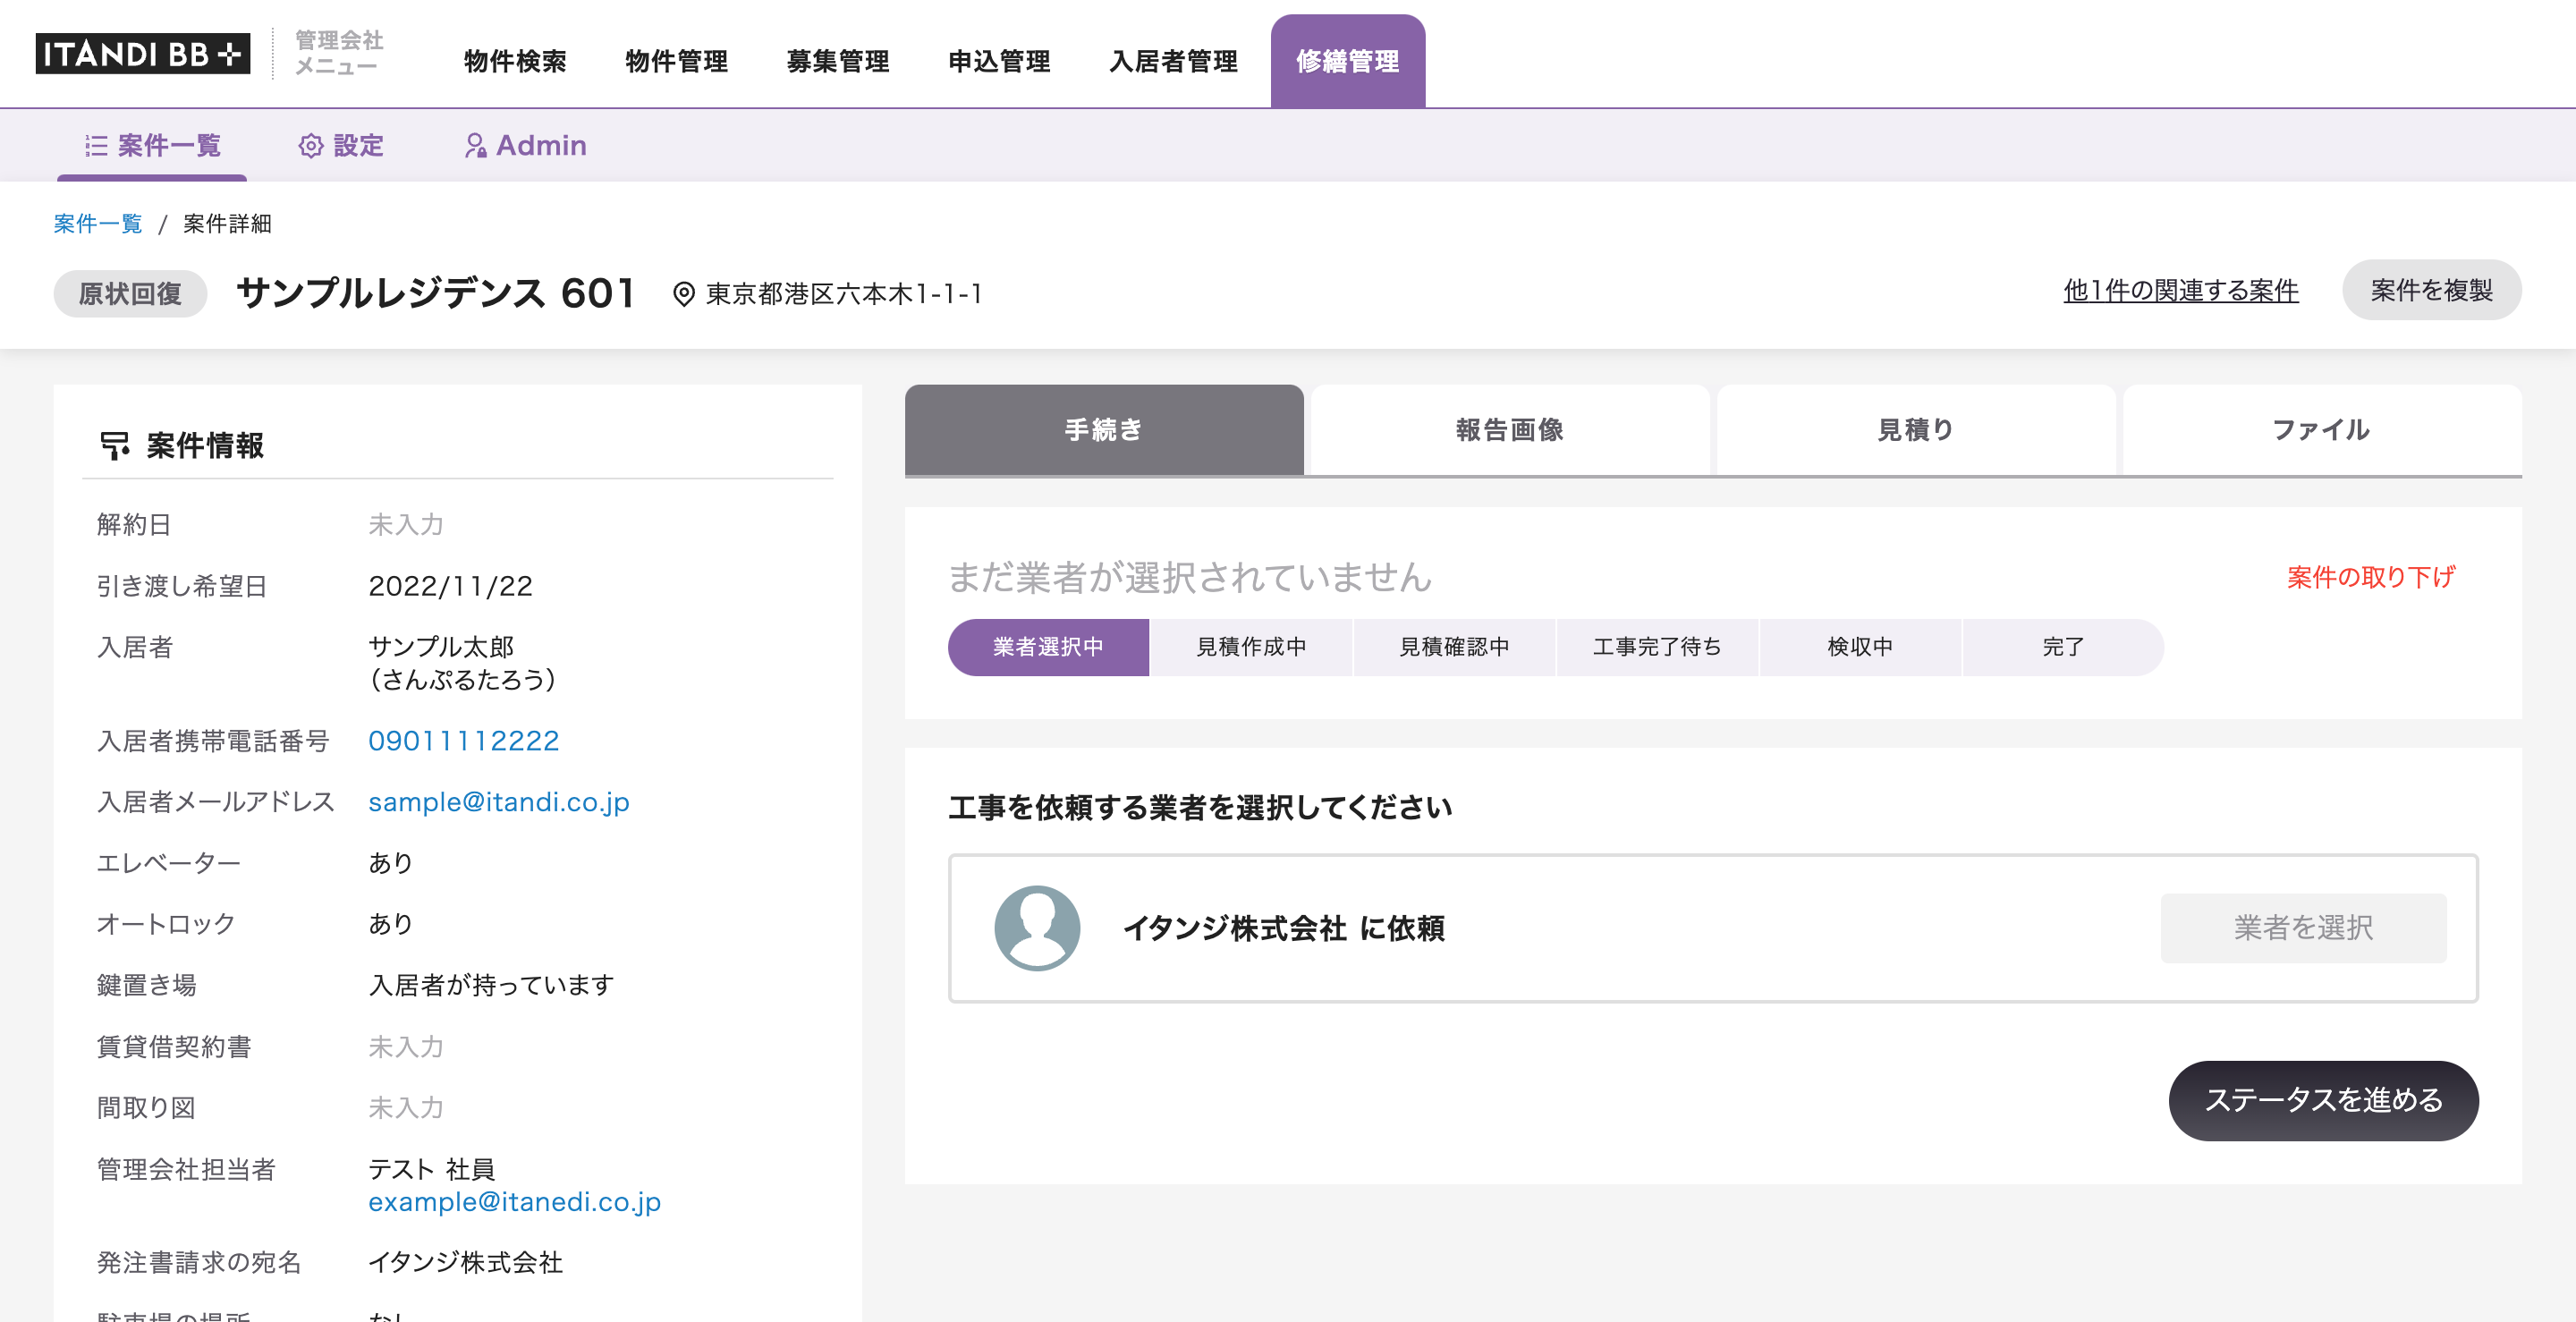Click the 案件を複製 button
The width and height of the screenshot is (2576, 1322).
[2432, 291]
